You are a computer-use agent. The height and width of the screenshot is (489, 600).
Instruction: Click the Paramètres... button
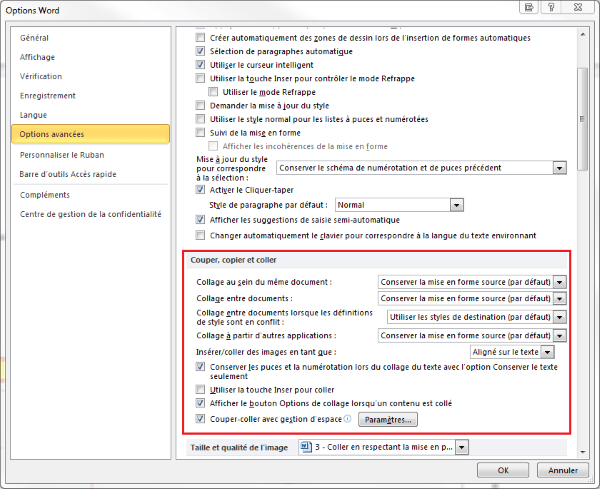388,419
